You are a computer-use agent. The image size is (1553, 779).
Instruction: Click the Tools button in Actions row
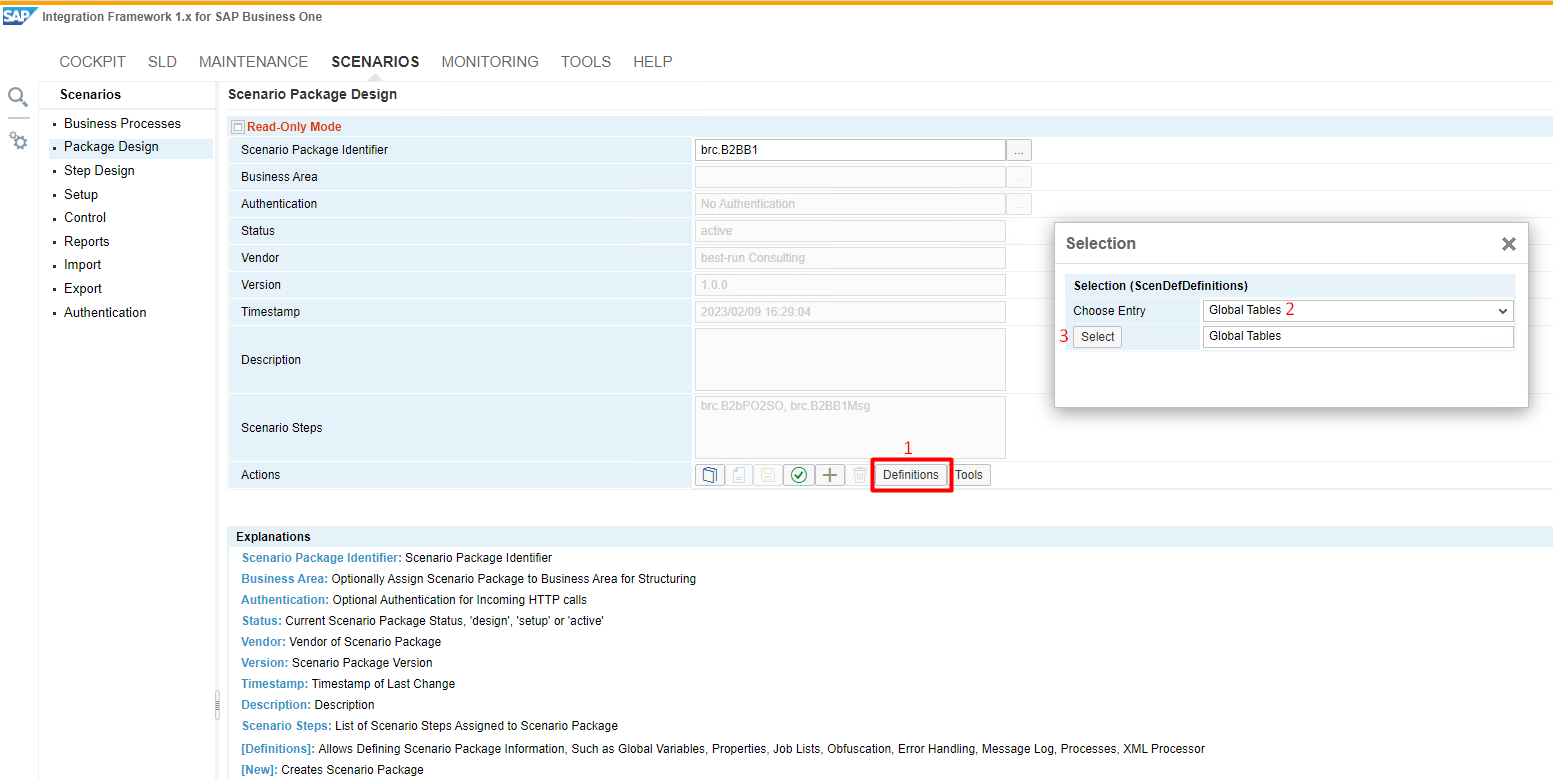969,475
